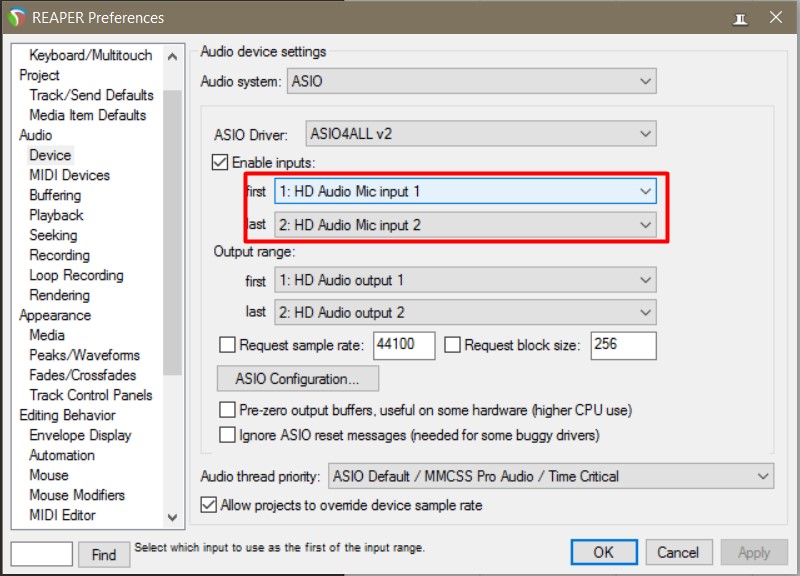800x576 pixels.
Task: Open the Audio system dropdown
Action: pyautogui.click(x=471, y=81)
